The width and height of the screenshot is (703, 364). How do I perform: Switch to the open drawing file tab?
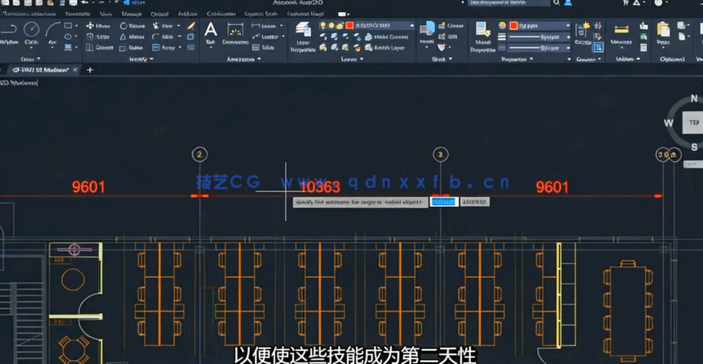point(44,70)
